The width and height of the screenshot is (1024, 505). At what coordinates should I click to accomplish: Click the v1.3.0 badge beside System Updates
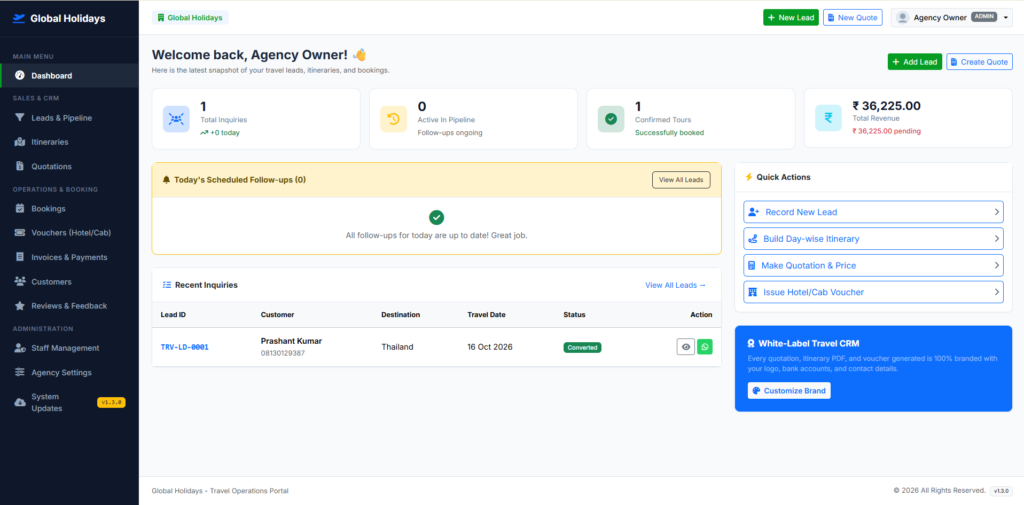(111, 402)
